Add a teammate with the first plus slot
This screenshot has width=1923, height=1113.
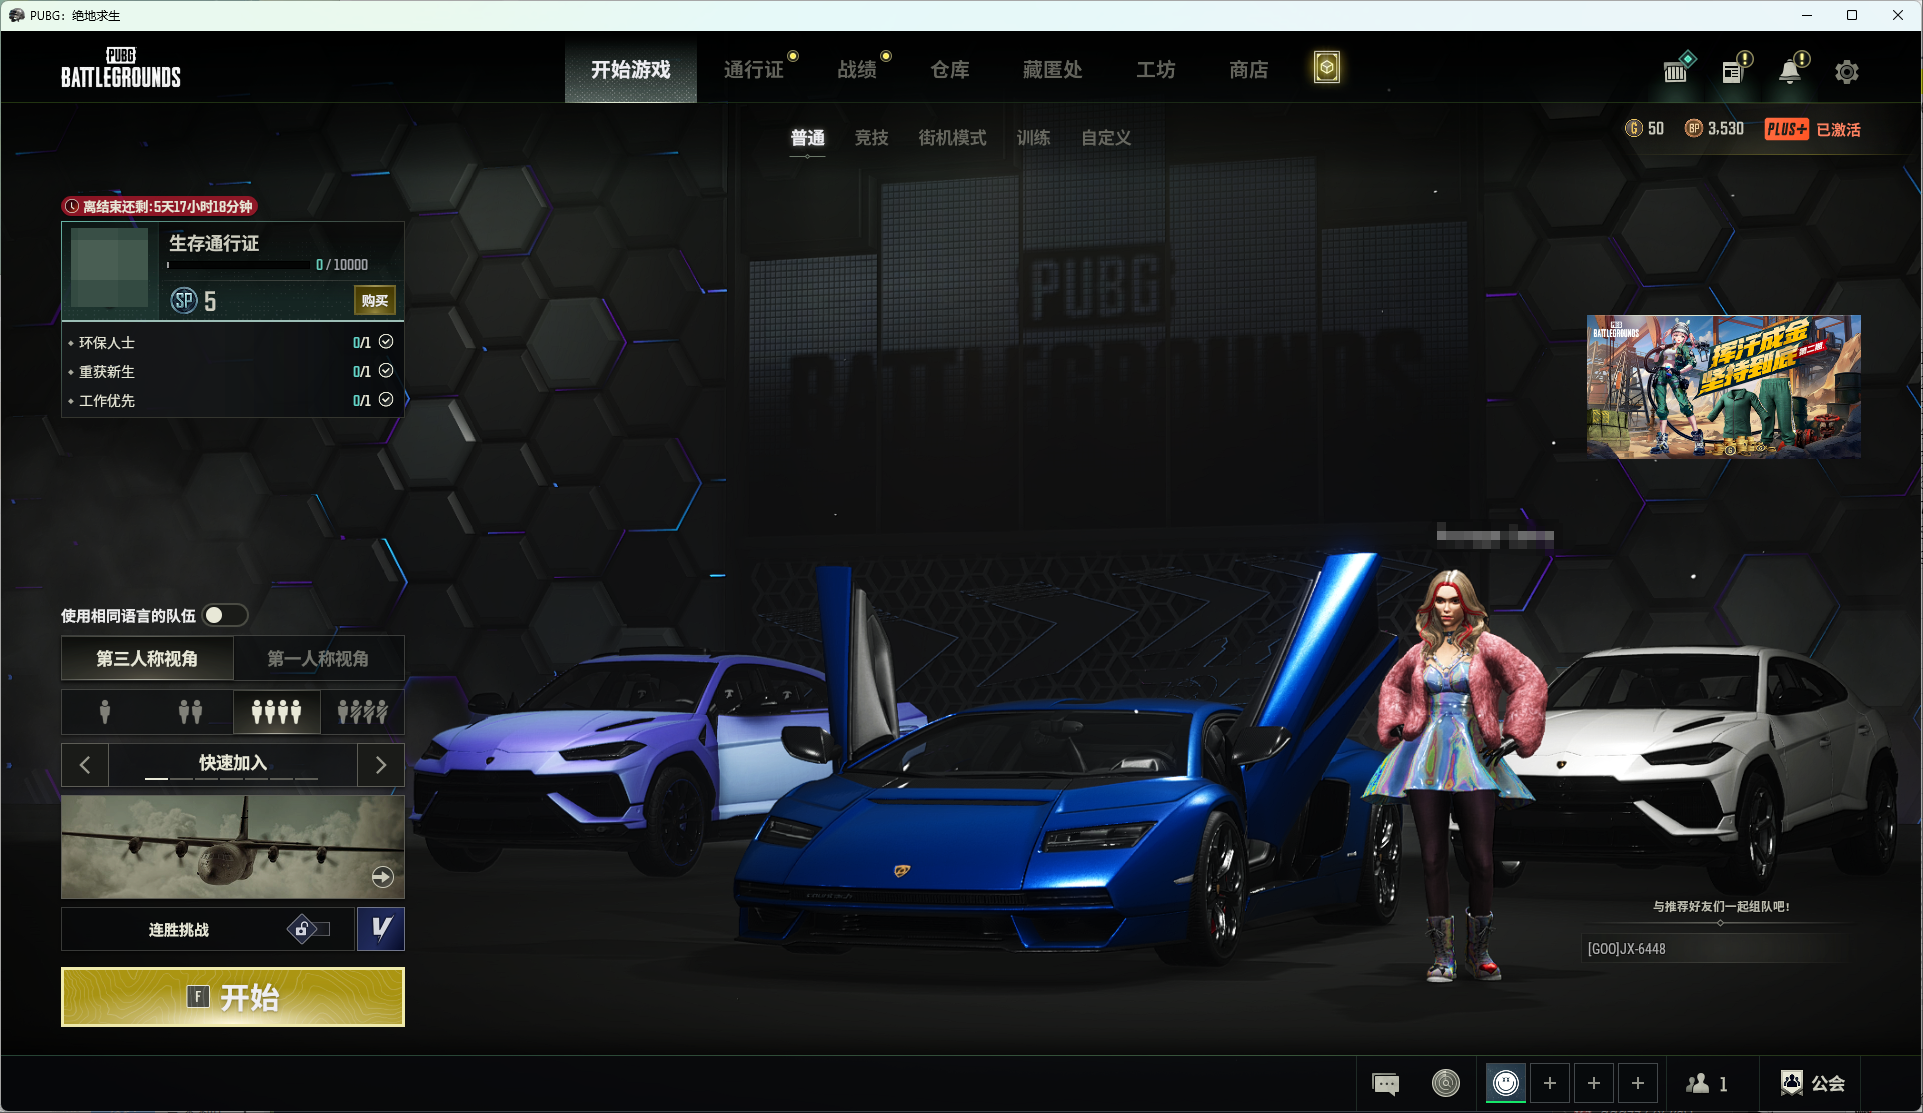1550,1083
